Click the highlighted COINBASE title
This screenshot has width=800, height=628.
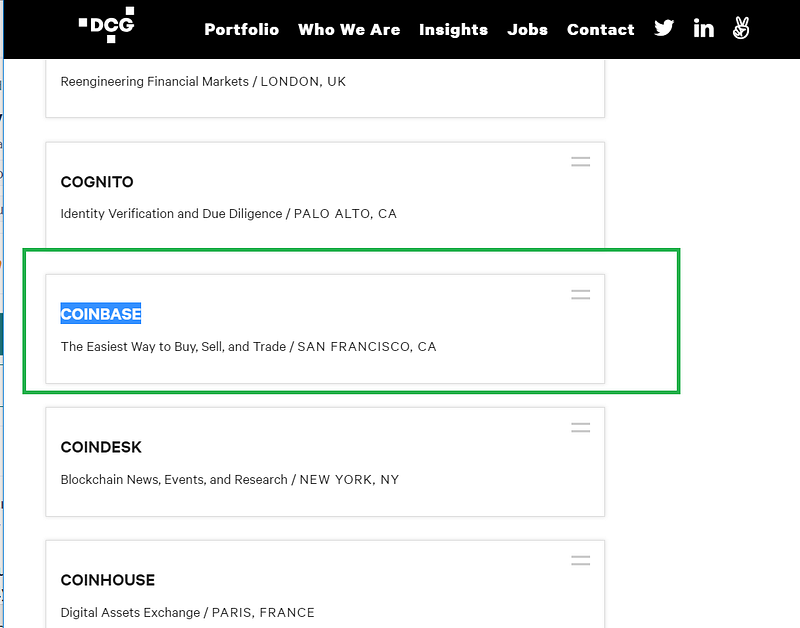pyautogui.click(x=101, y=314)
